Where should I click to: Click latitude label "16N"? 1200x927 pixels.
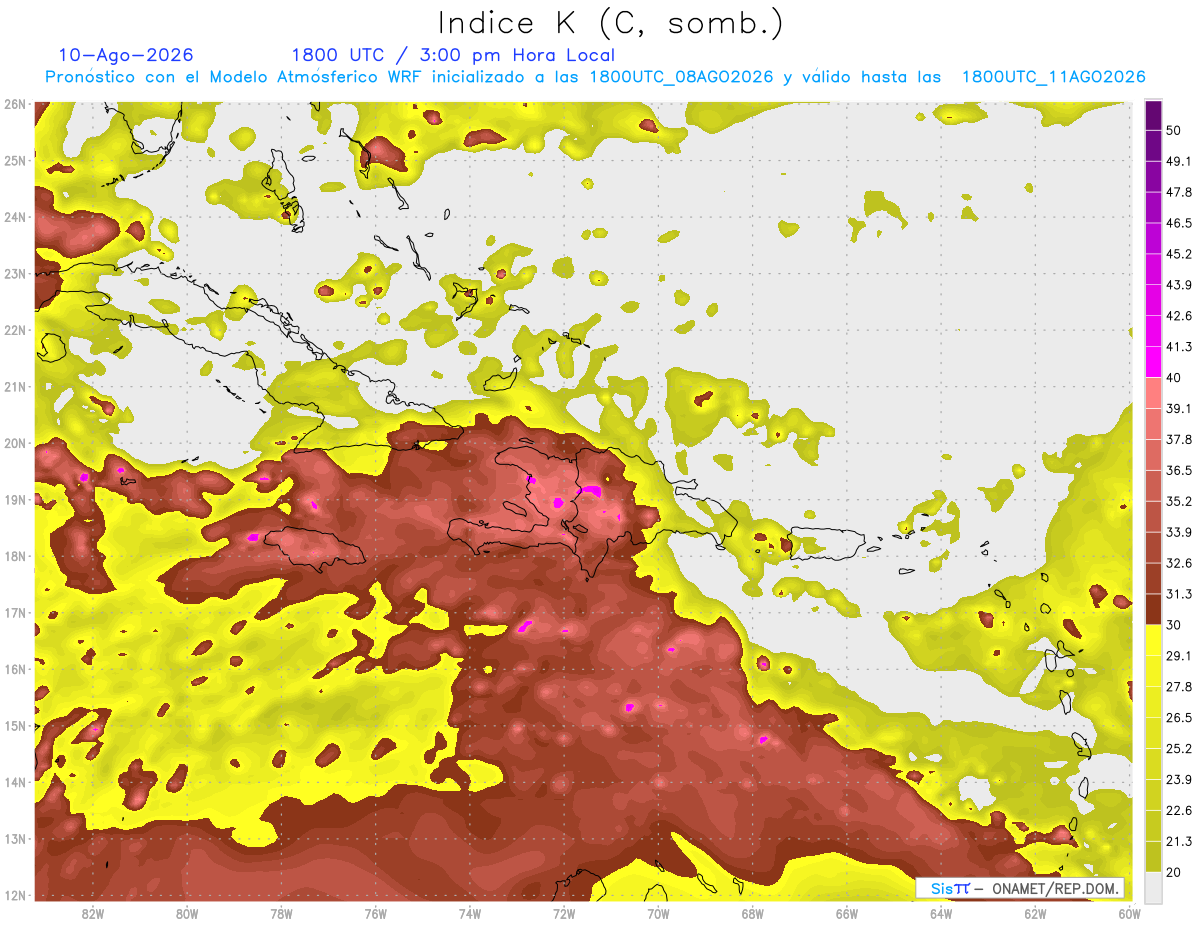point(14,669)
